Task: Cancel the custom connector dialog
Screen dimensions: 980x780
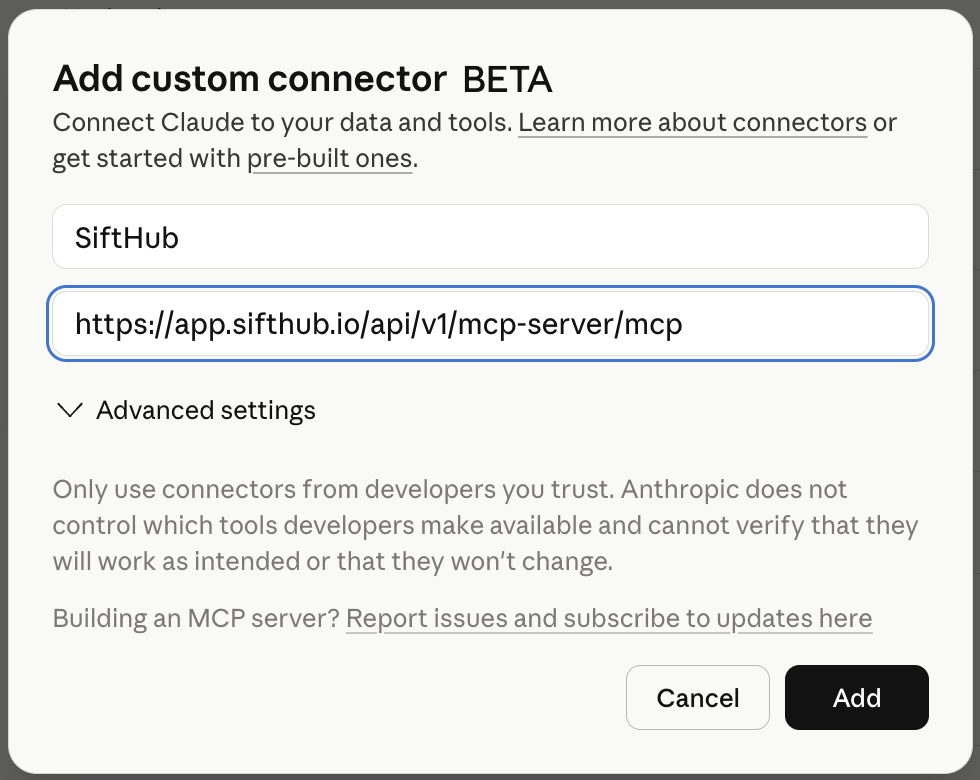Action: (698, 698)
